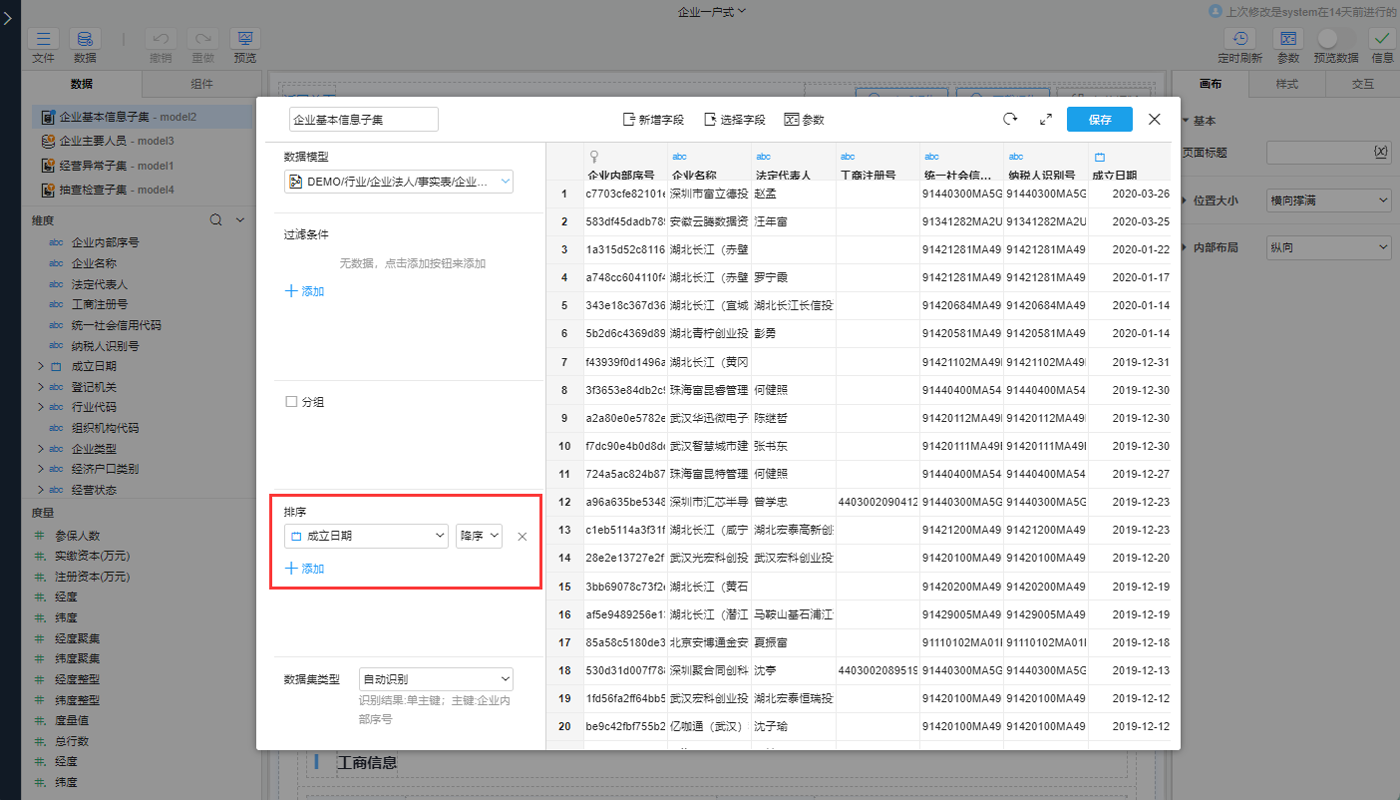
Task: Open the 数据模型 data model dropdown
Action: [x=398, y=182]
